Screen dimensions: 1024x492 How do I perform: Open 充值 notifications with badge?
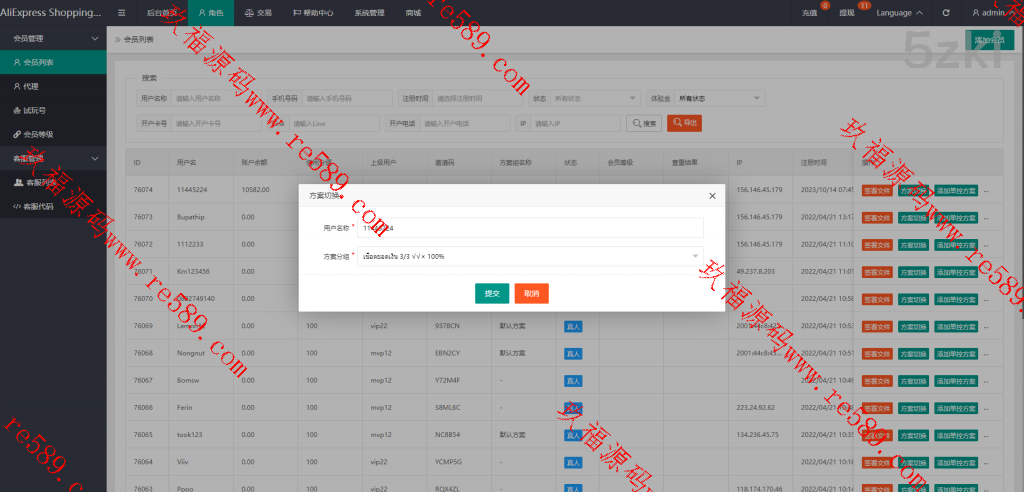point(810,13)
